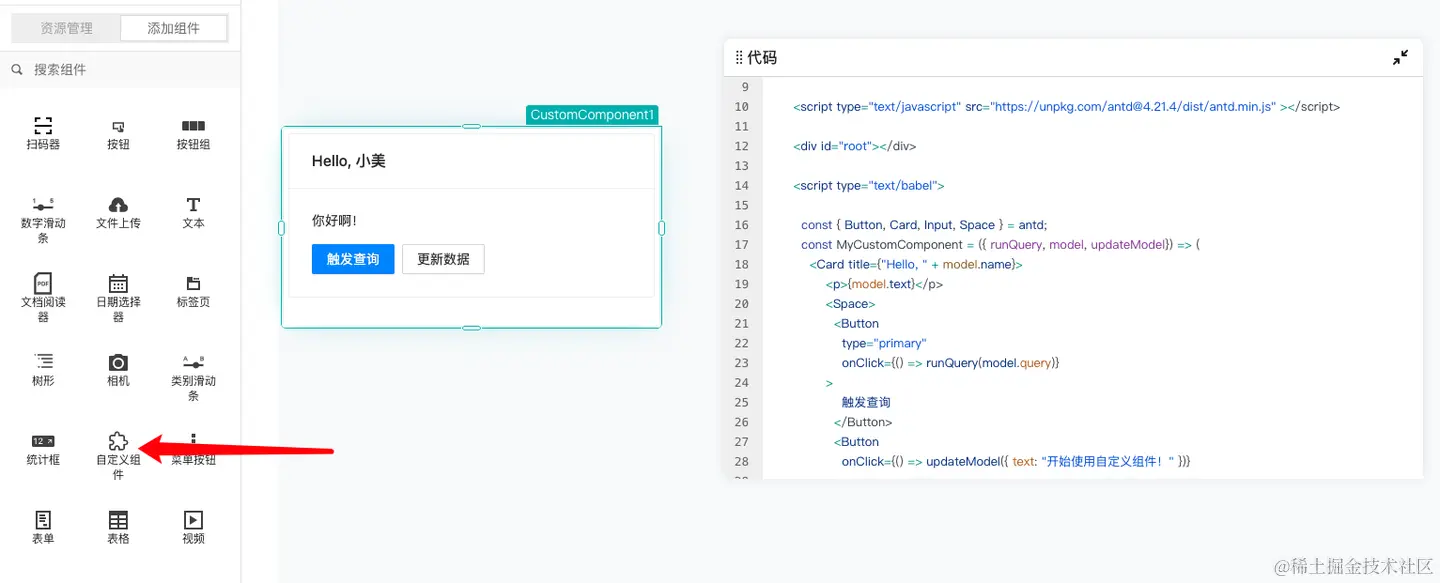
Task: Choose the 表单 form component icon
Action: pyautogui.click(x=43, y=520)
